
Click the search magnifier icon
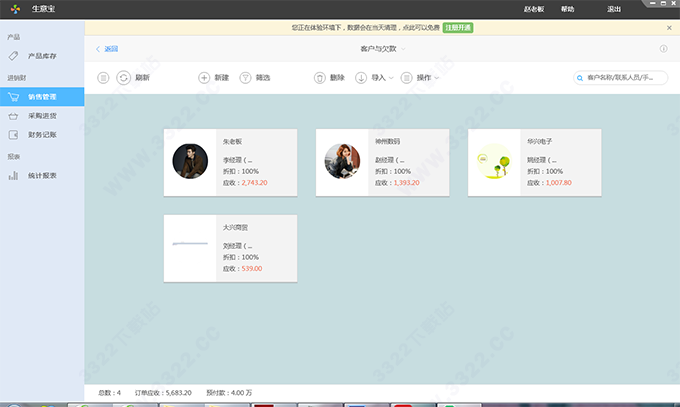tap(580, 78)
